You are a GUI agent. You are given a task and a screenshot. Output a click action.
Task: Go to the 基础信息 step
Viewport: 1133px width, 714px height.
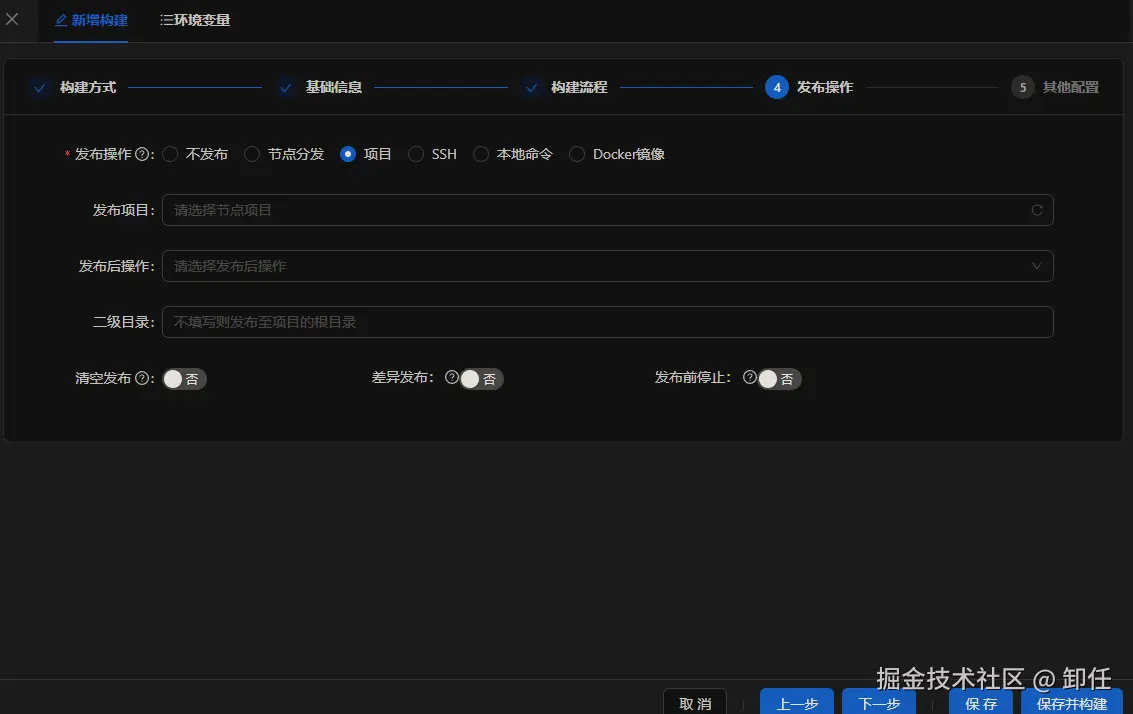tap(320, 87)
